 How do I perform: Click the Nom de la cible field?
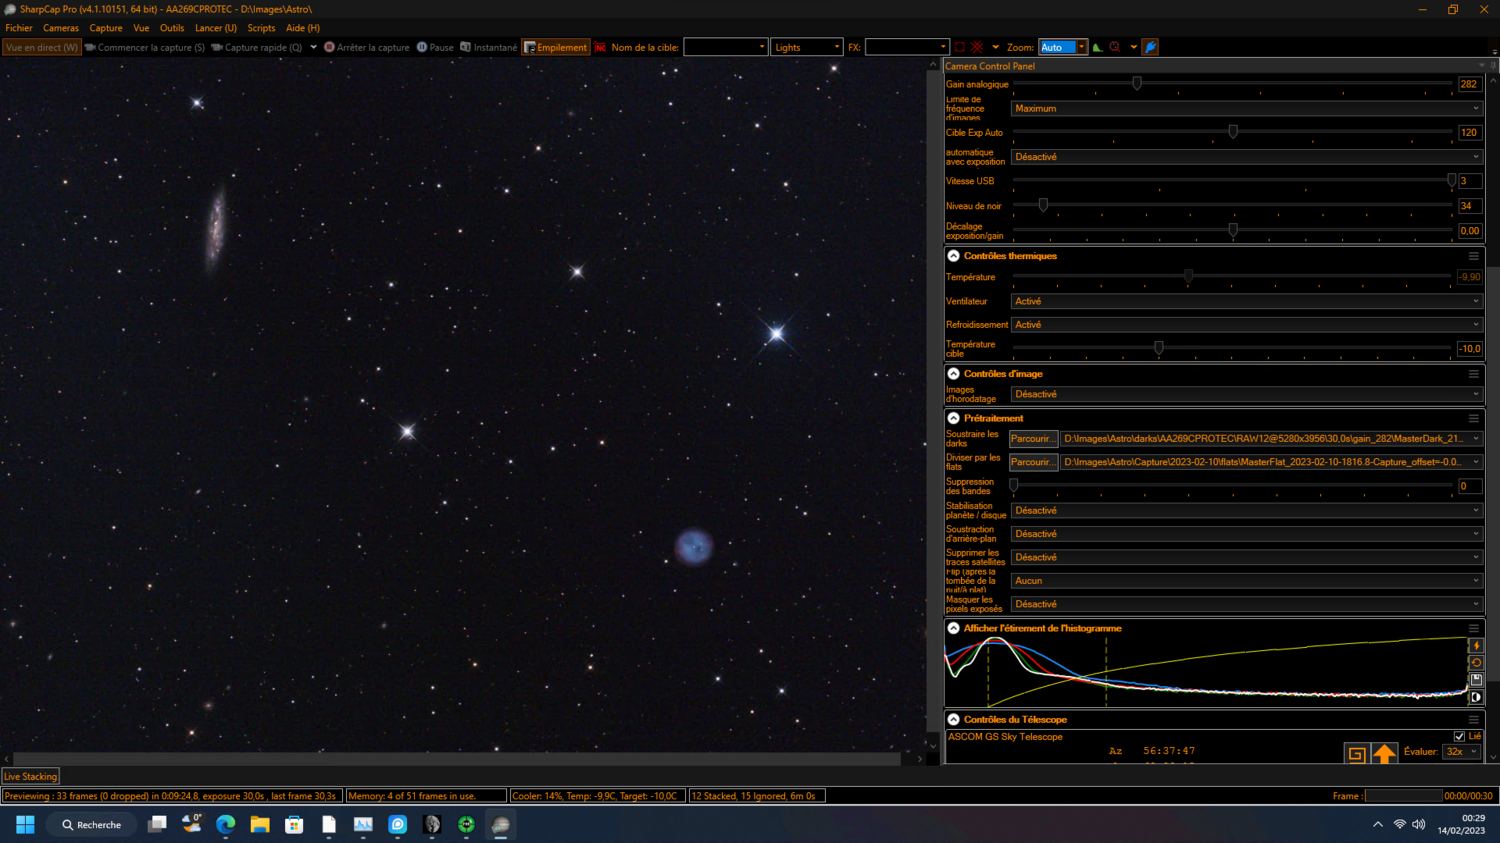click(725, 47)
